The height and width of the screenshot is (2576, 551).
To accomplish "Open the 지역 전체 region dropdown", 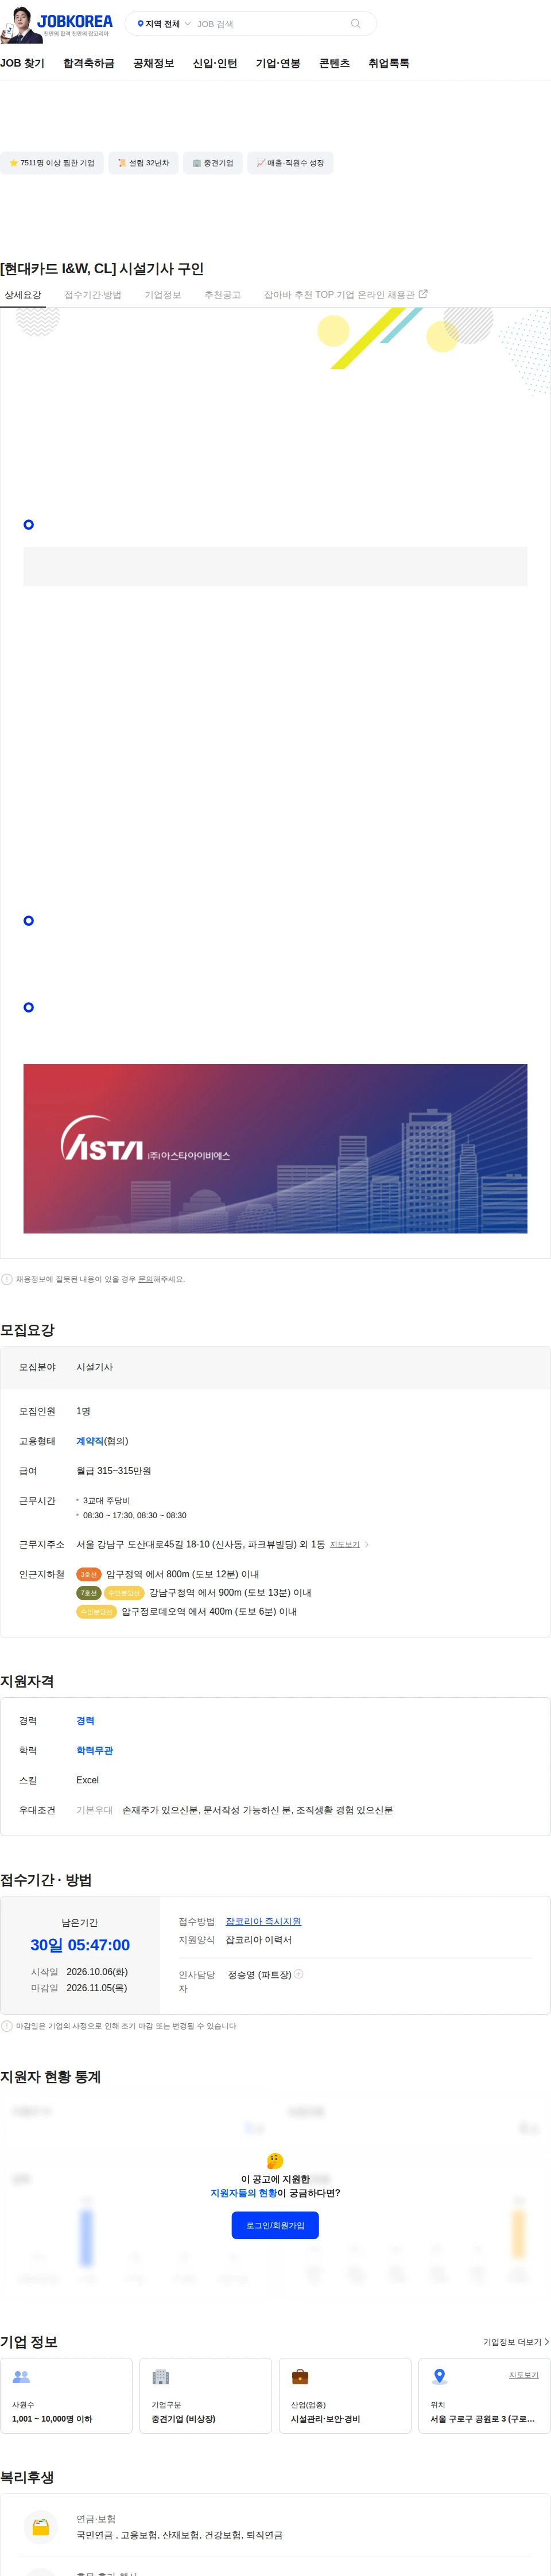I will click(x=163, y=24).
